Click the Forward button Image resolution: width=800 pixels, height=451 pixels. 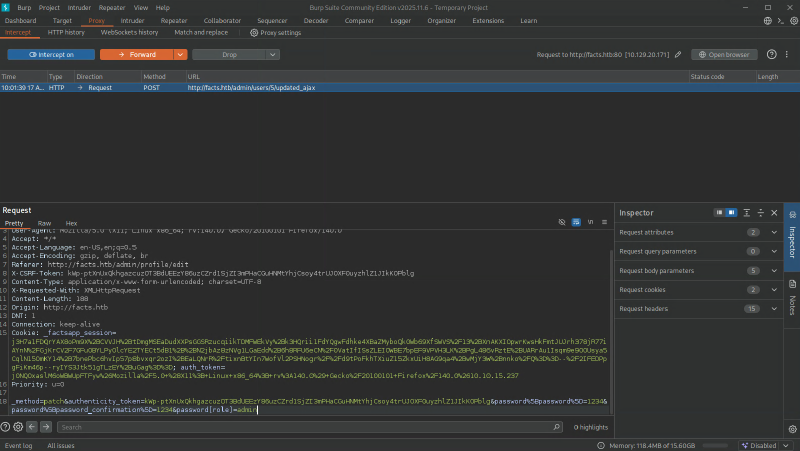pos(137,55)
